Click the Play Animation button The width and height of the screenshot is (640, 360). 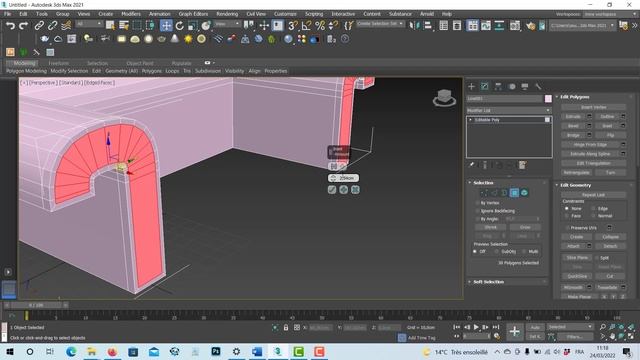[x=476, y=327]
